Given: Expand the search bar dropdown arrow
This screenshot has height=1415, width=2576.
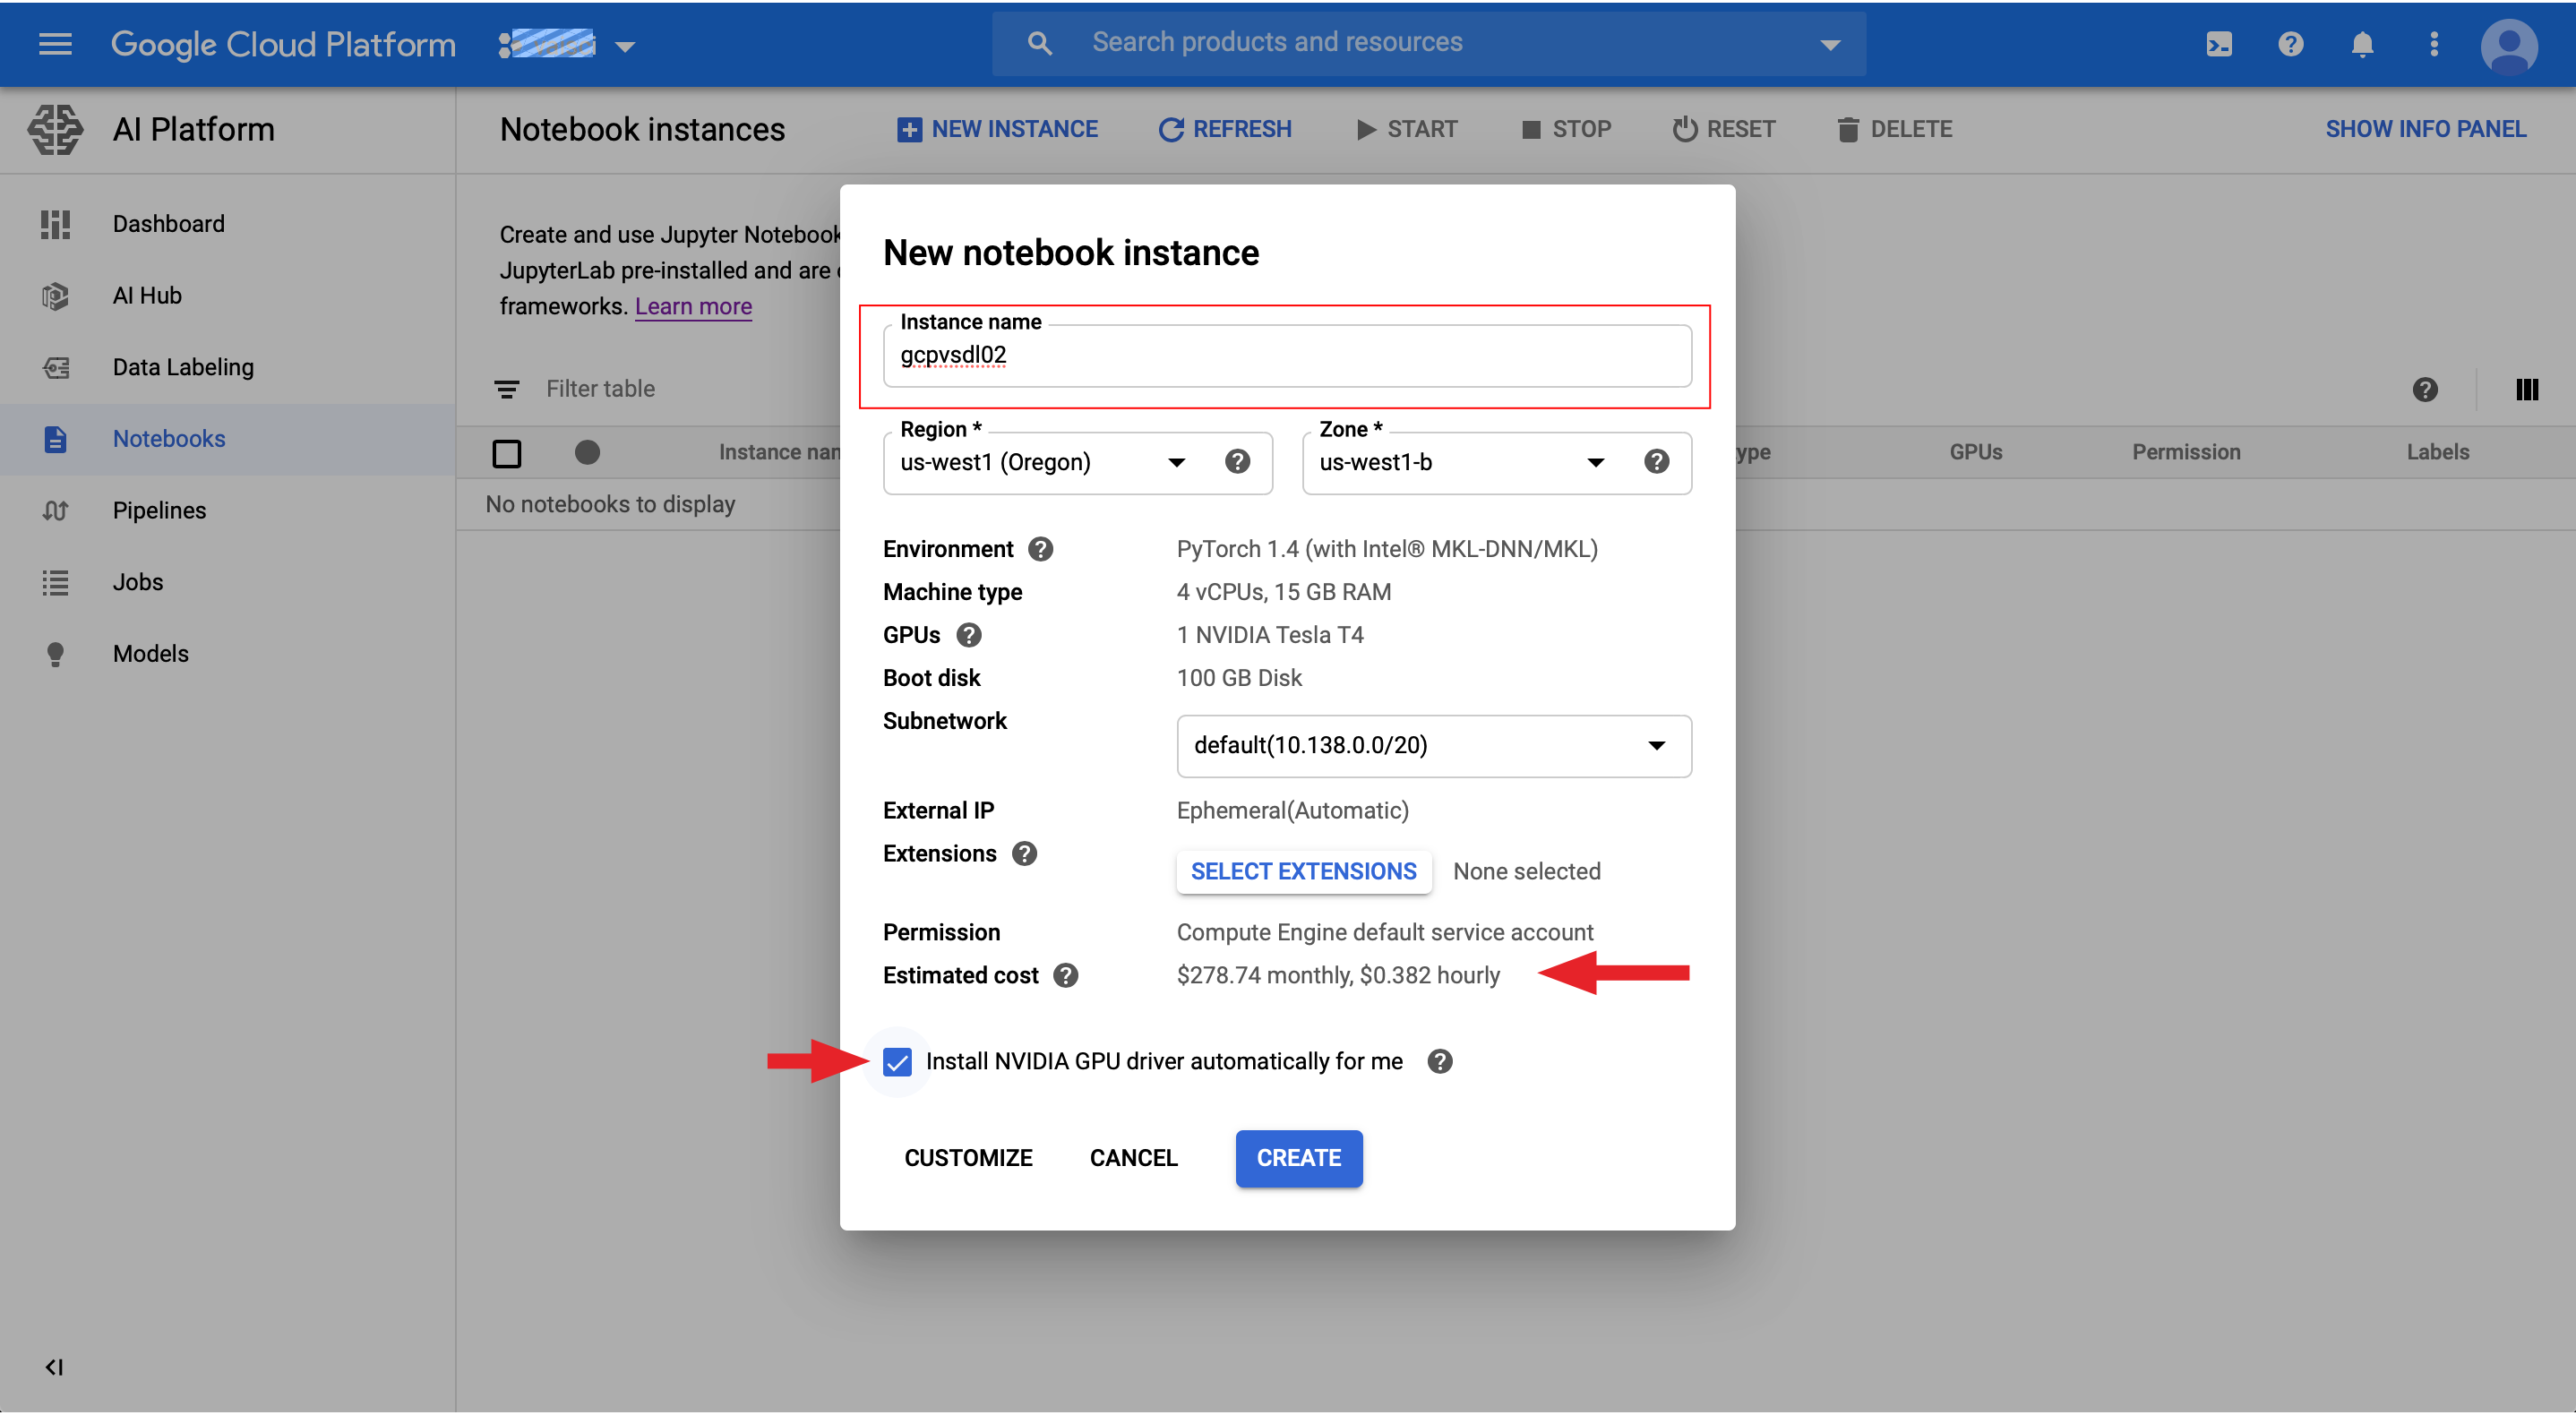Looking at the screenshot, I should (1831, 44).
